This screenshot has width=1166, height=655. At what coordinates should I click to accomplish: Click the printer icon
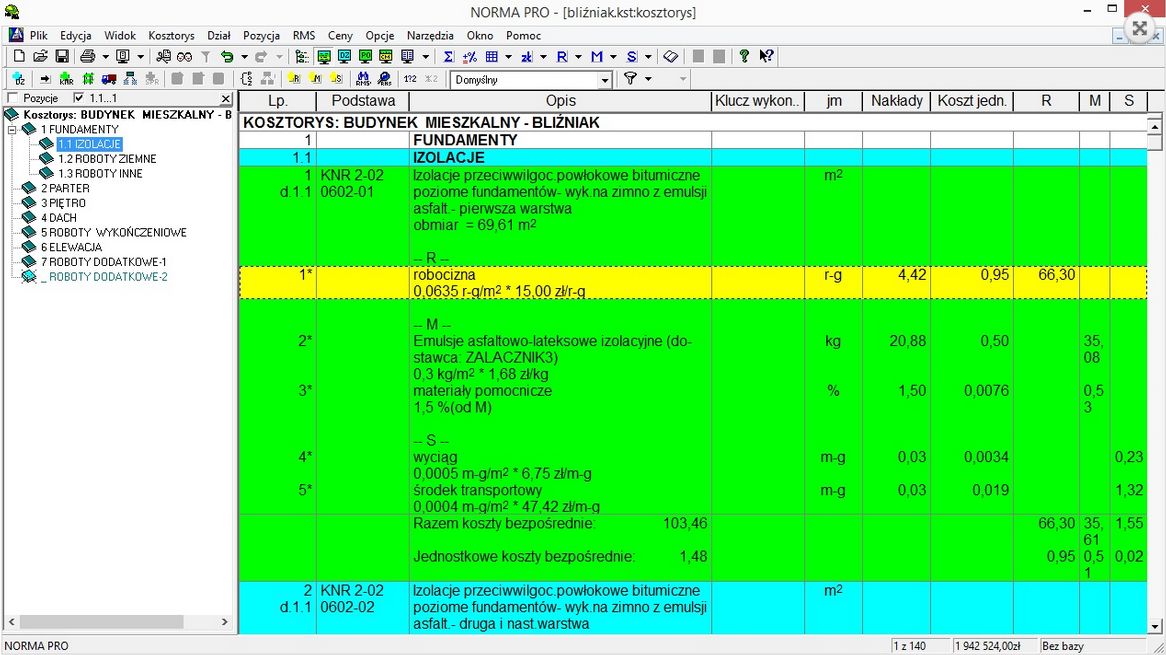click(88, 57)
